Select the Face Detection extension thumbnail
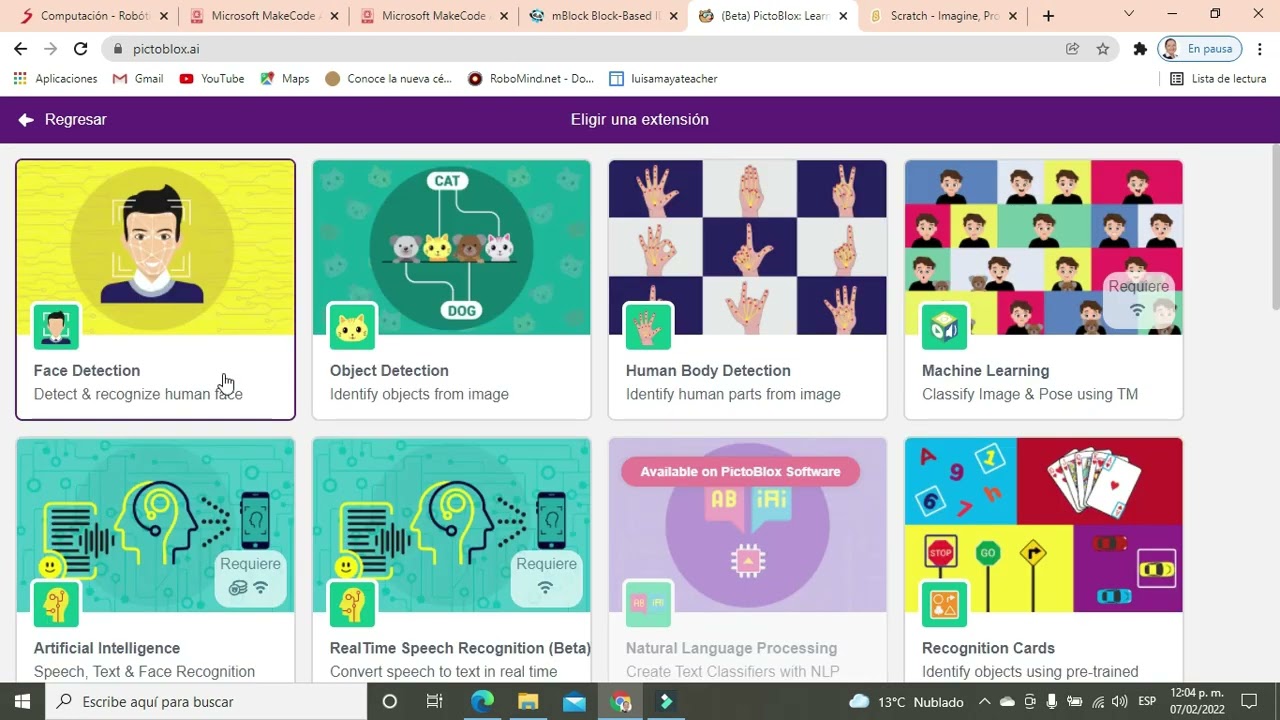1280x720 pixels. 155,248
